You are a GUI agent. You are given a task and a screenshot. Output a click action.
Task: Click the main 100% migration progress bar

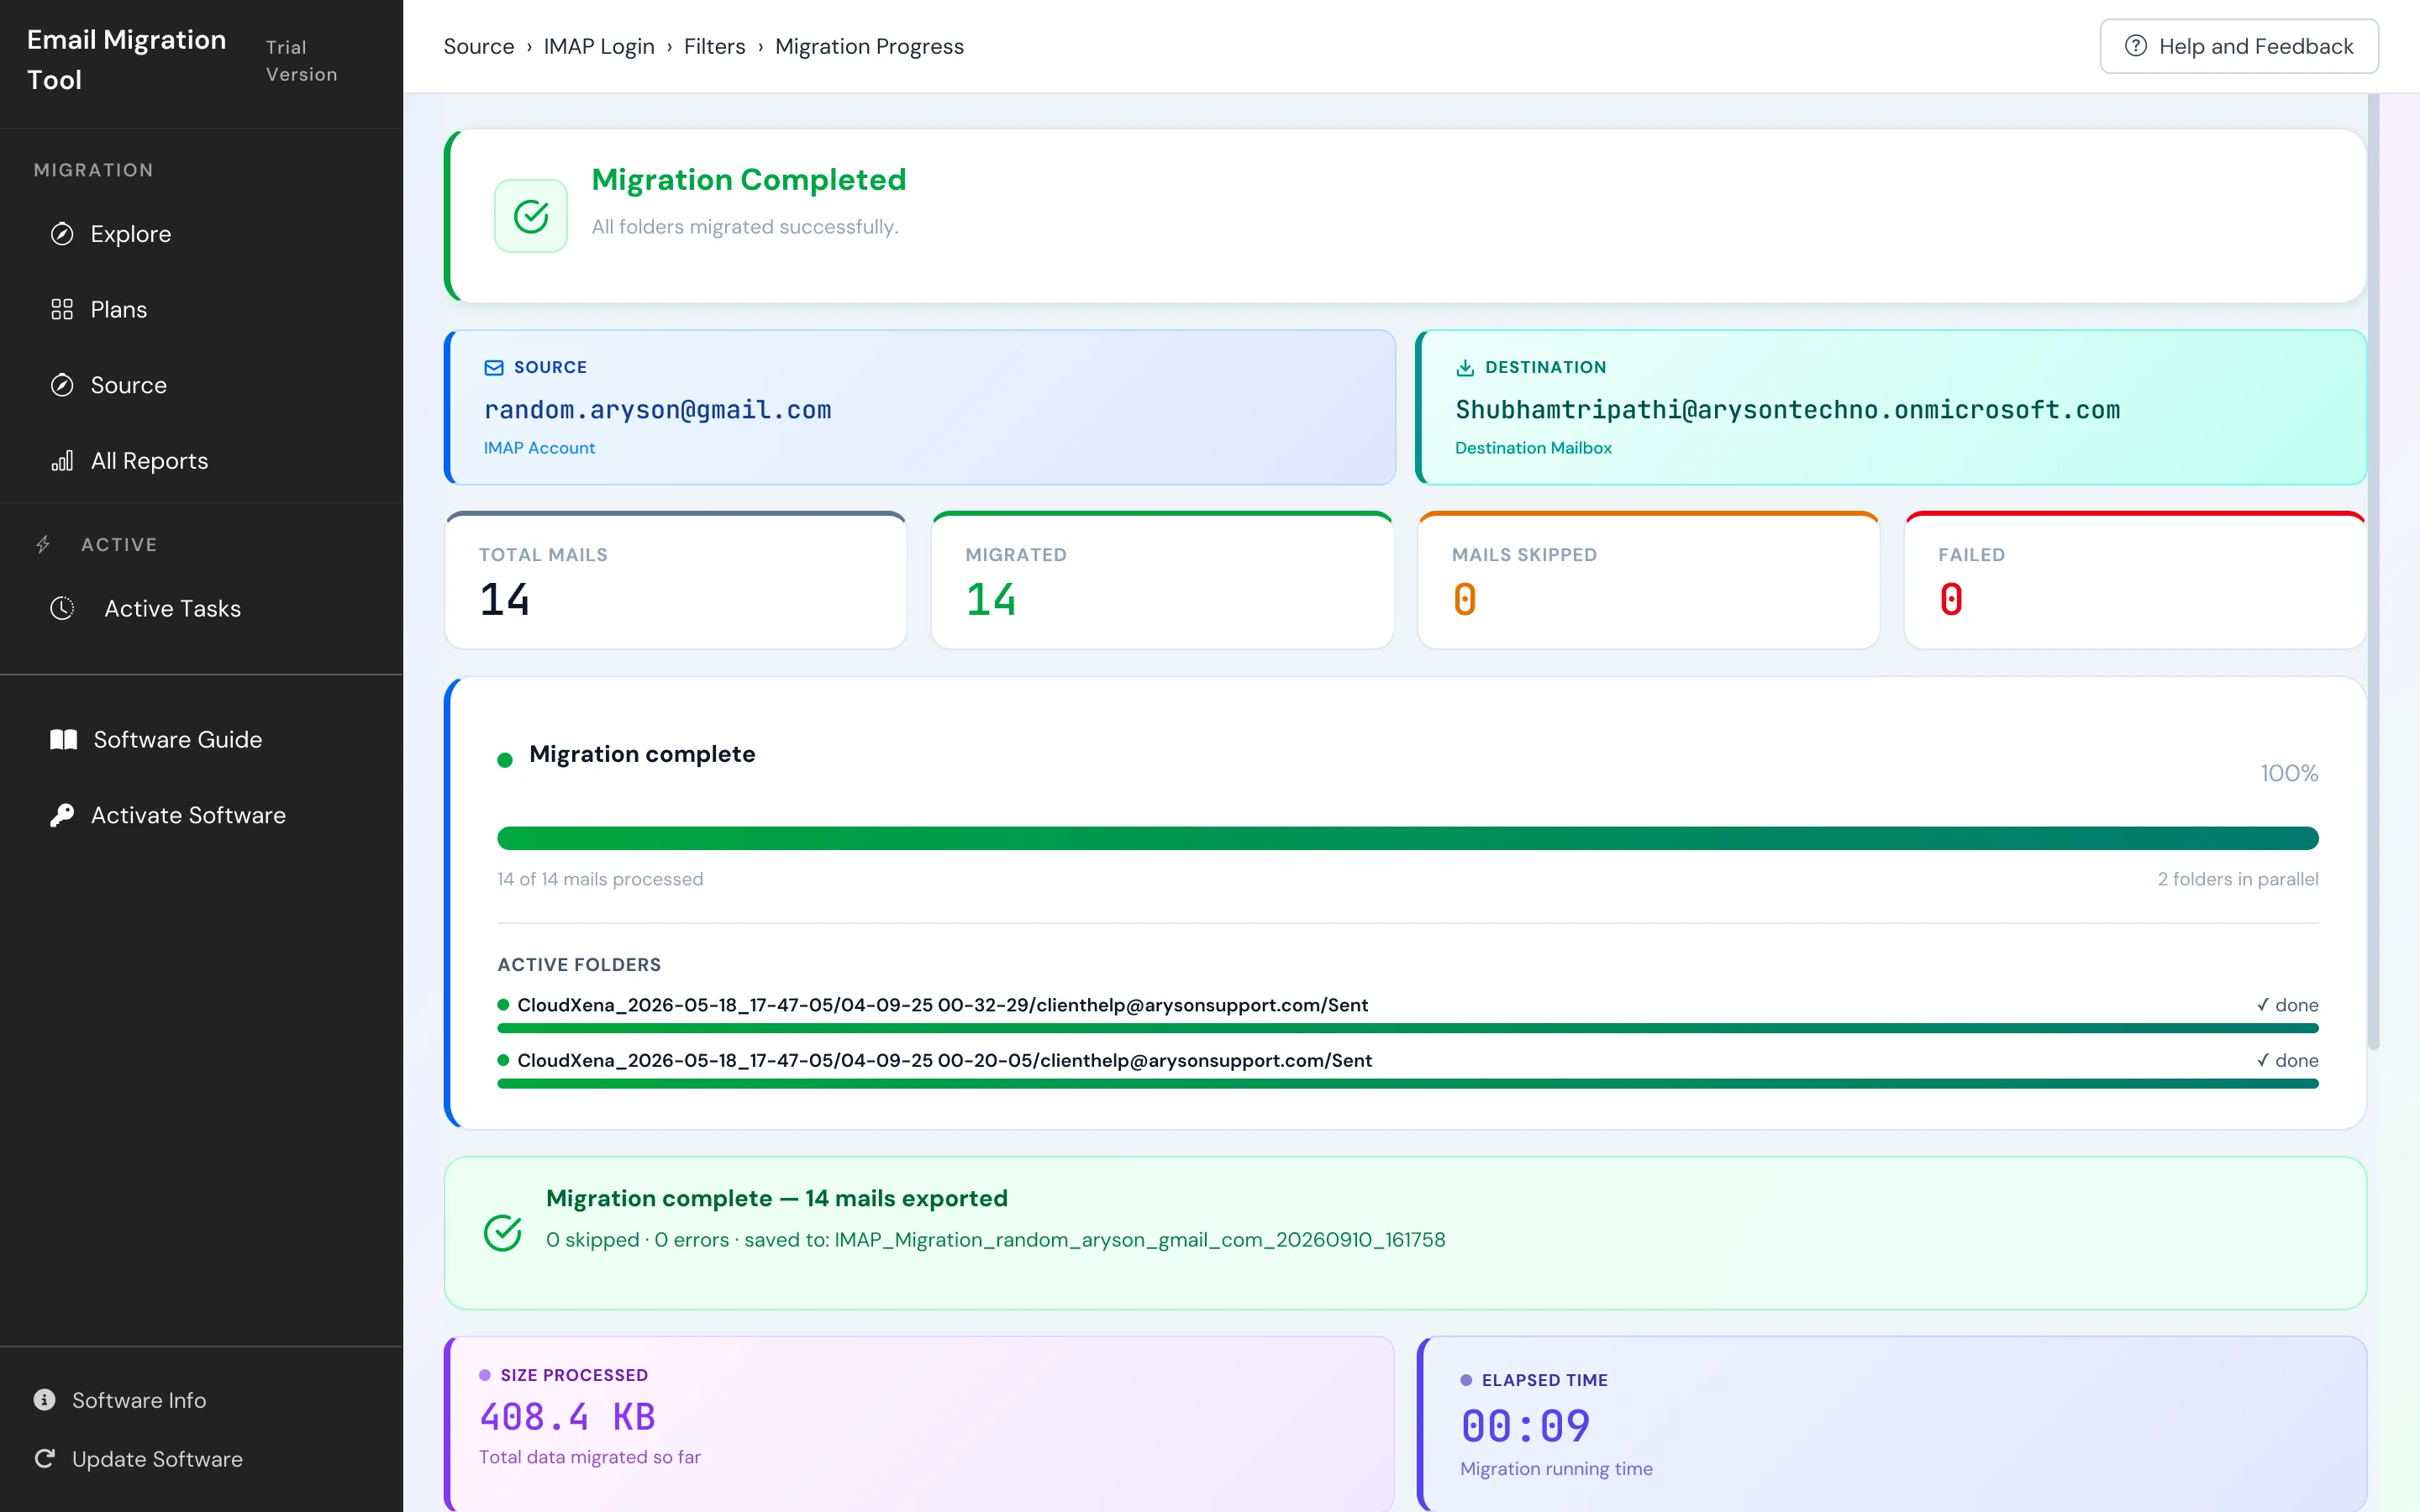pos(1408,838)
